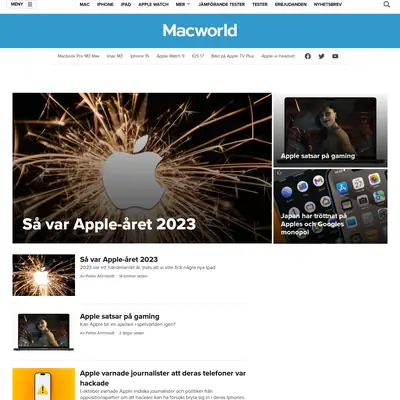The image size is (400, 400).
Task: Open list headline Så var Apple-året 2023
Action: coord(119,259)
